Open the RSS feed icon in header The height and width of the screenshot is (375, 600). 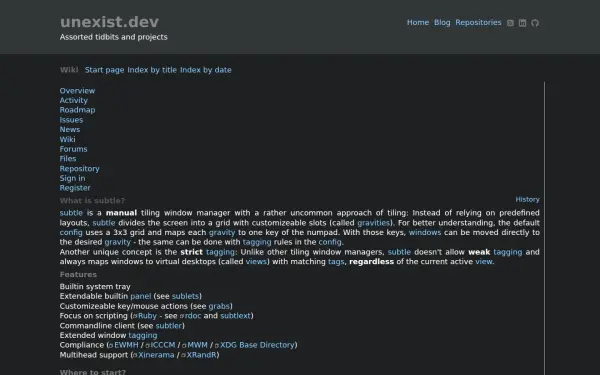pos(510,23)
